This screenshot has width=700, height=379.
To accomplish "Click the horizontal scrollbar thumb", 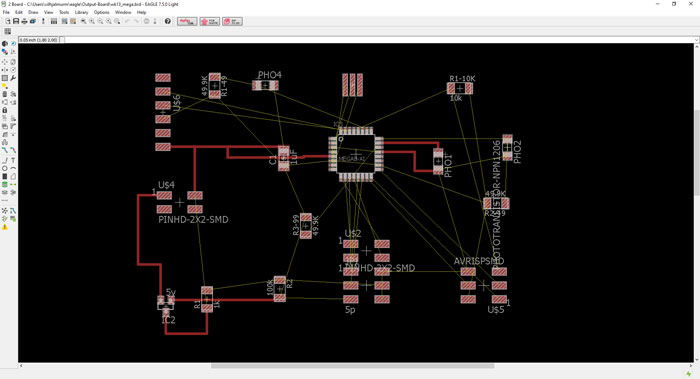I will (352, 366).
